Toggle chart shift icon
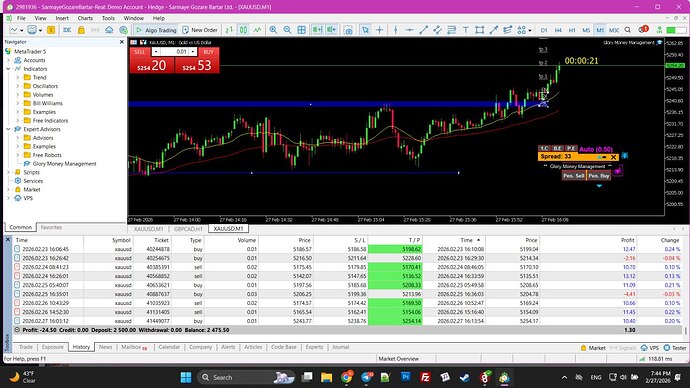This screenshot has height=388, width=690. 331,30
